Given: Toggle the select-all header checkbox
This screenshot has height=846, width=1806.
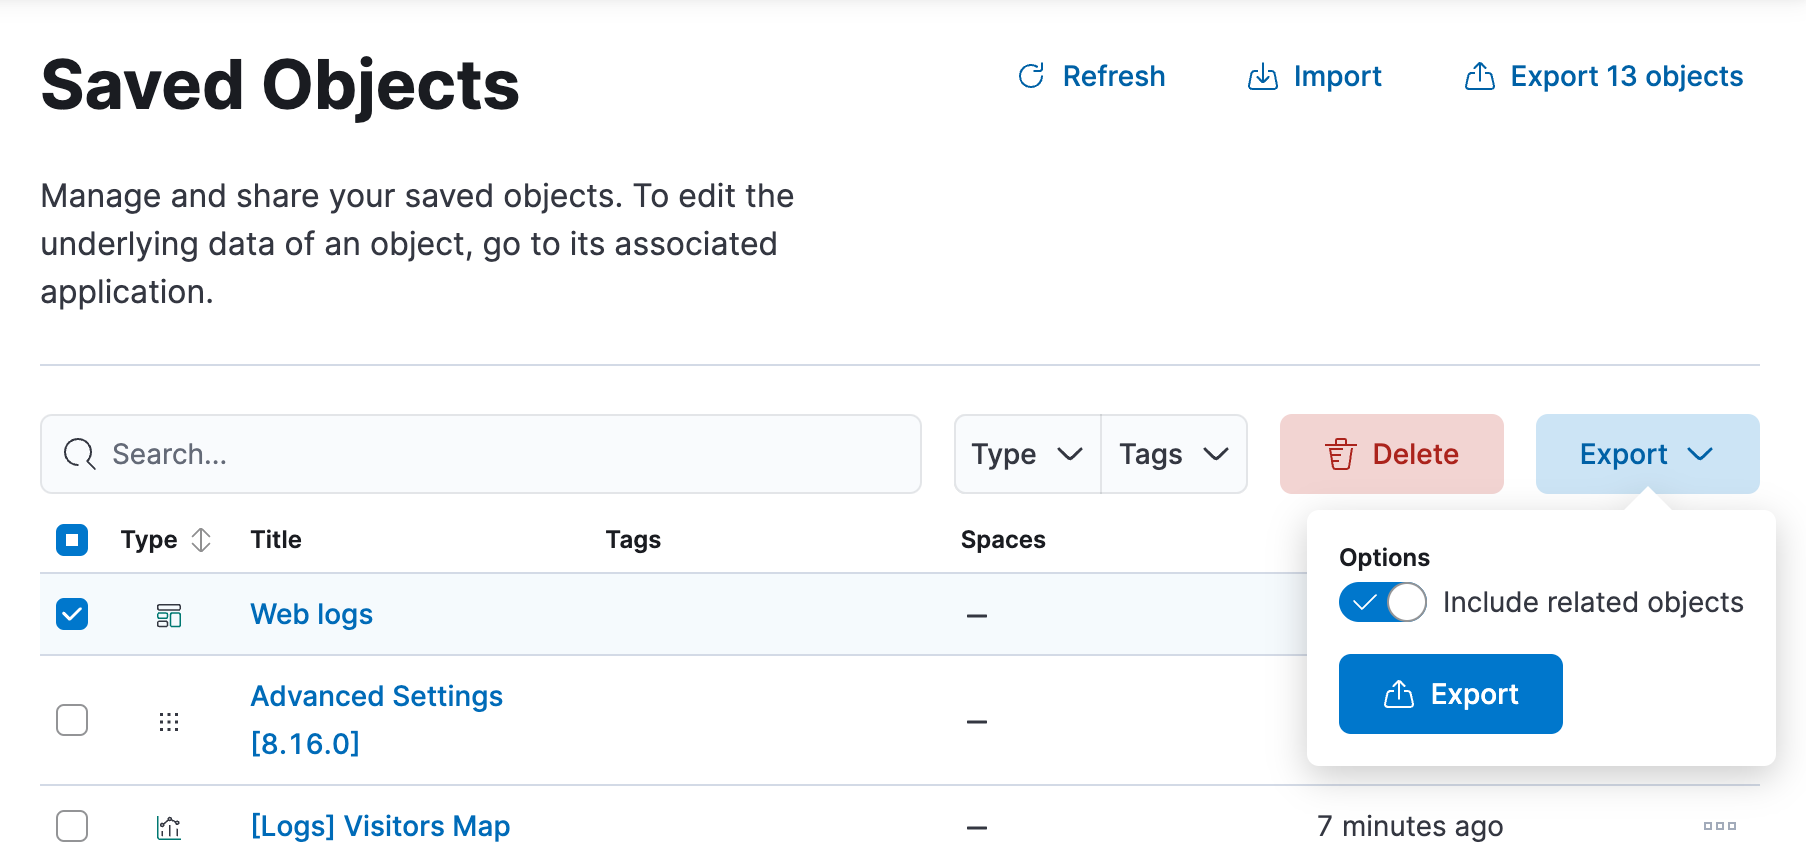Looking at the screenshot, I should [72, 540].
